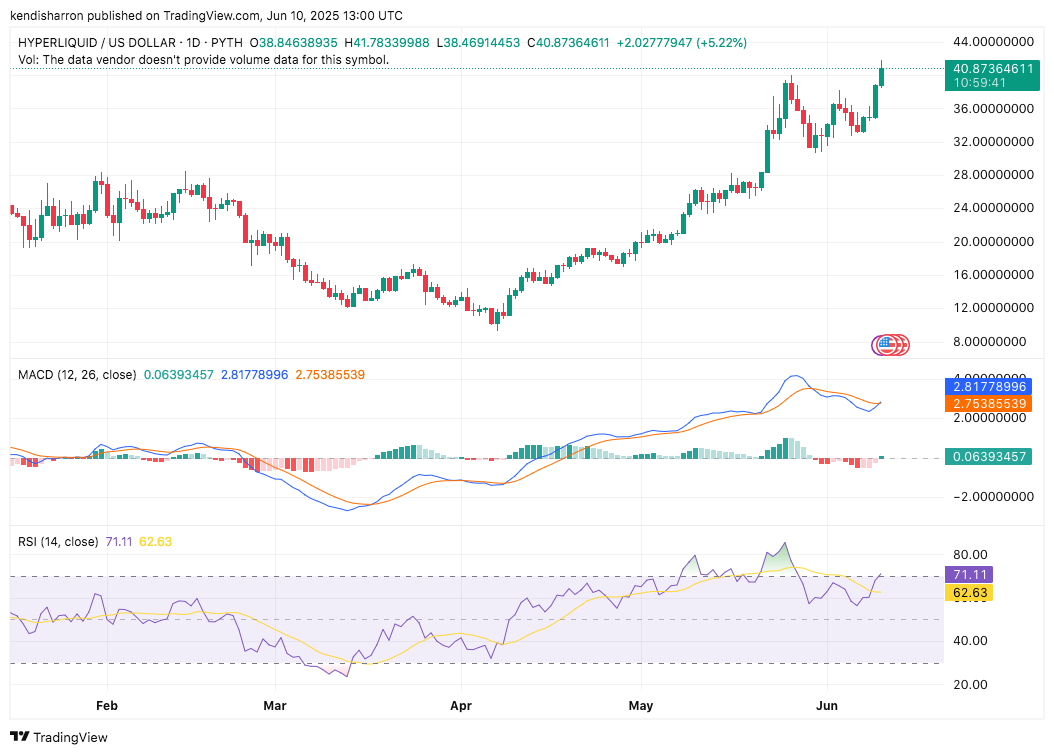Click the current price label 40.87364611
Screen dimensions: 1054x754
(992, 69)
